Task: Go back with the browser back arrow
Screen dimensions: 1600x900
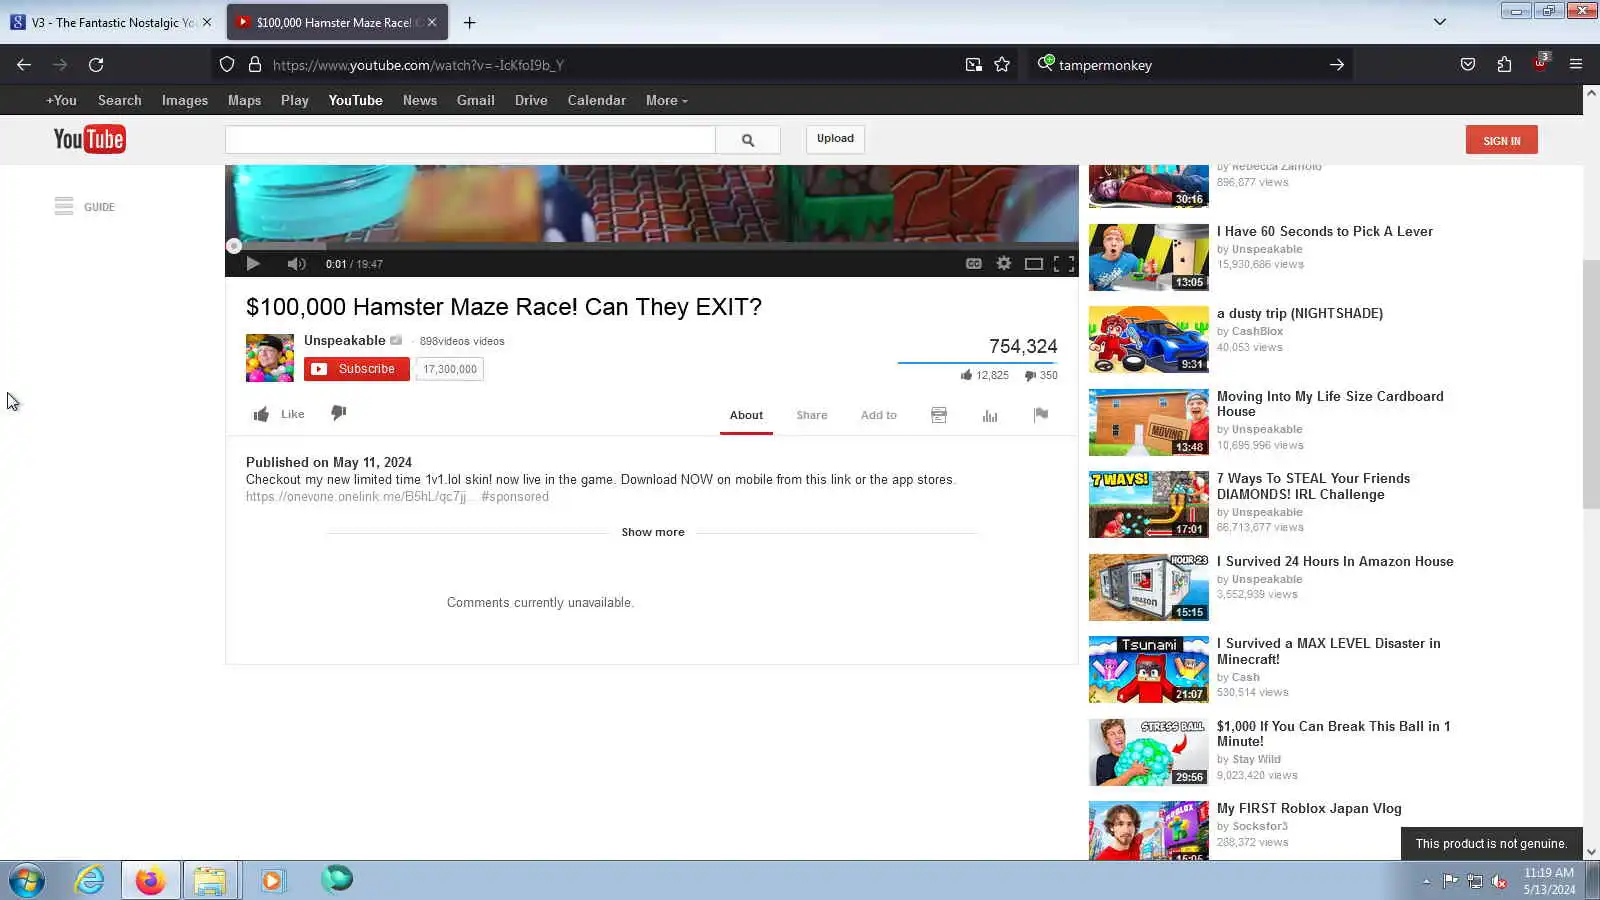Action: pyautogui.click(x=24, y=65)
